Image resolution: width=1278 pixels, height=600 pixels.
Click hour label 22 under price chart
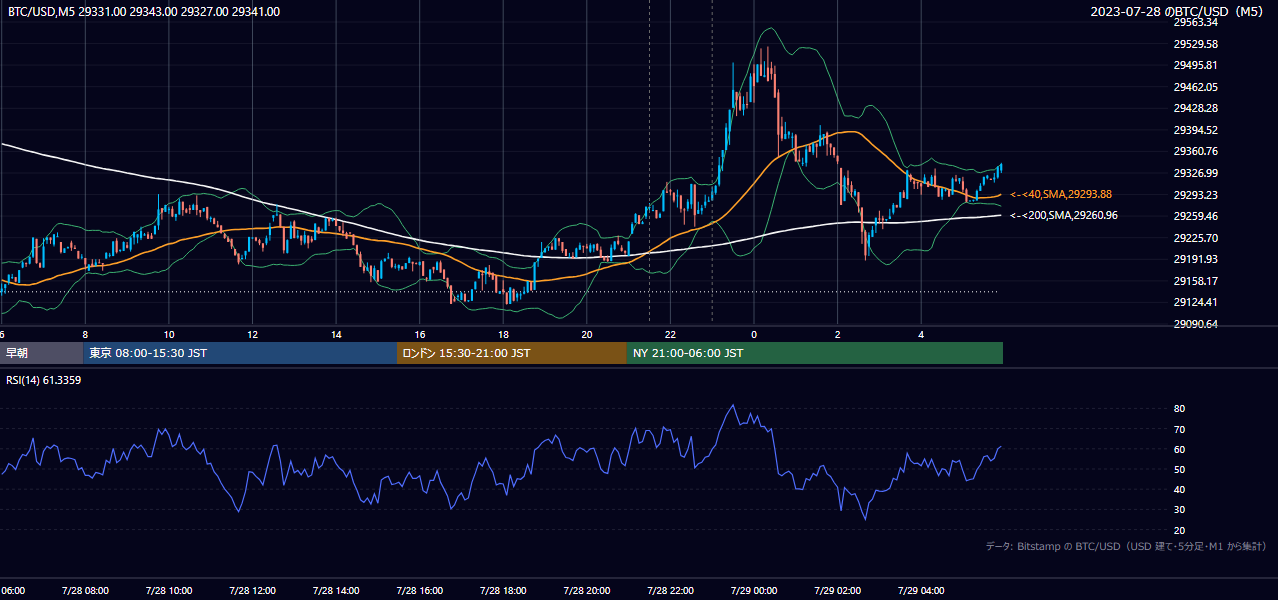click(x=670, y=335)
